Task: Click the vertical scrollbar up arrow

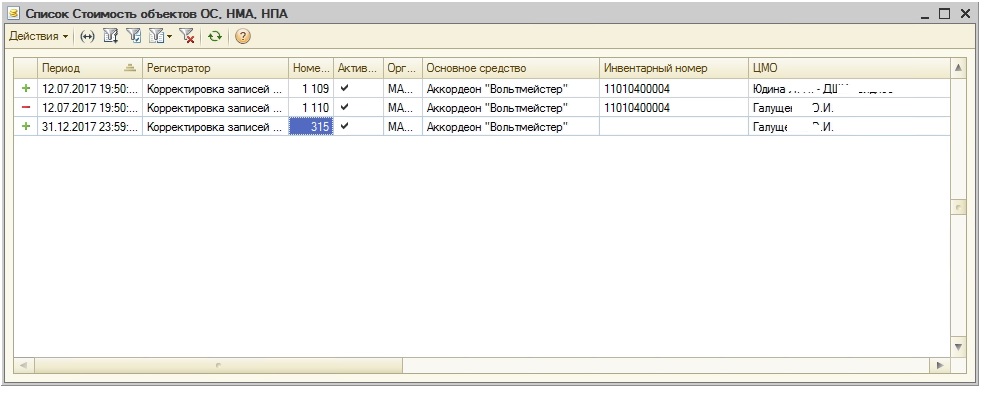Action: pyautogui.click(x=958, y=68)
